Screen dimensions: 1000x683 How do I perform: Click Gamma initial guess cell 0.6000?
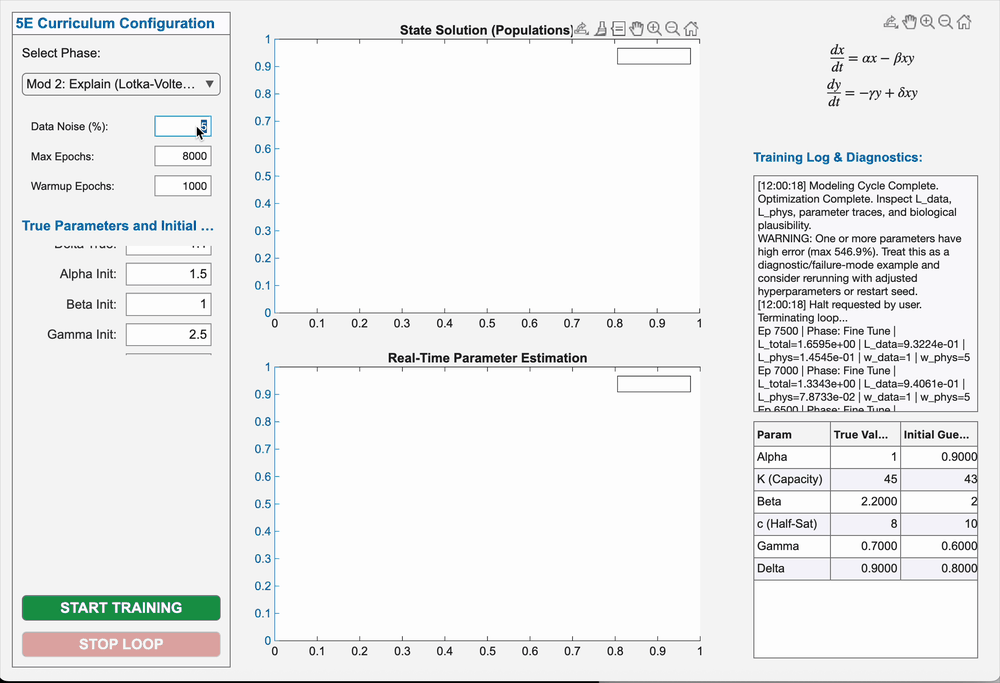point(939,546)
